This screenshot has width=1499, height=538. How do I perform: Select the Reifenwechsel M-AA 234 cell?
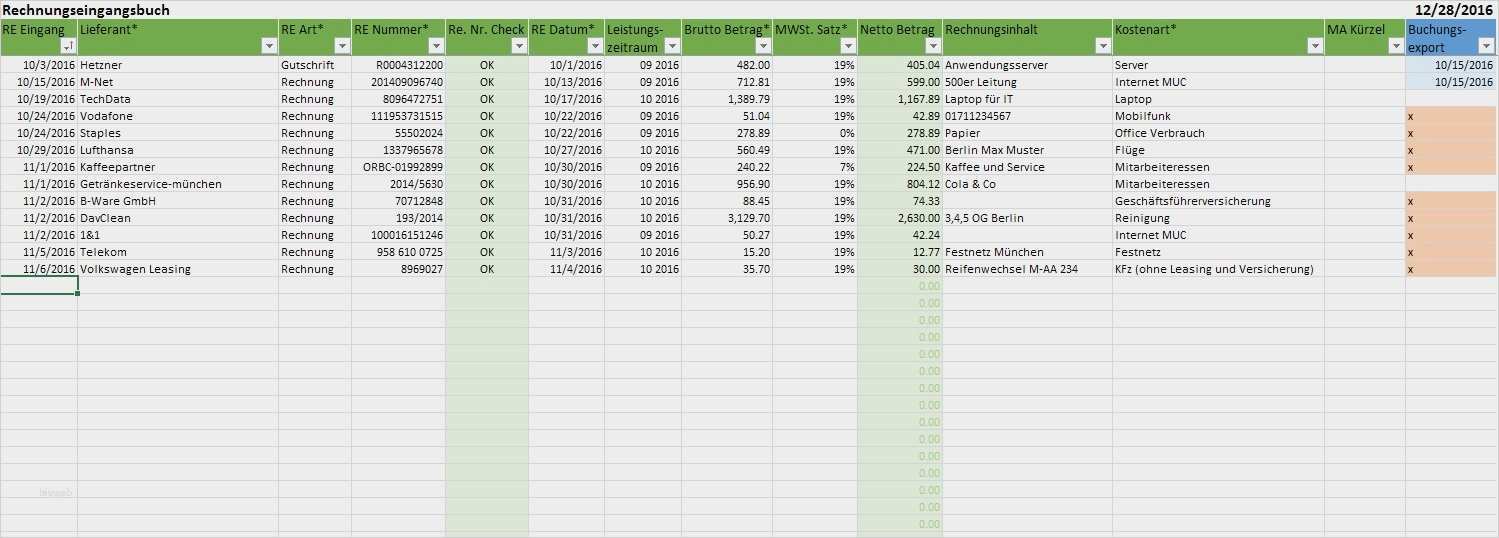[1027, 269]
